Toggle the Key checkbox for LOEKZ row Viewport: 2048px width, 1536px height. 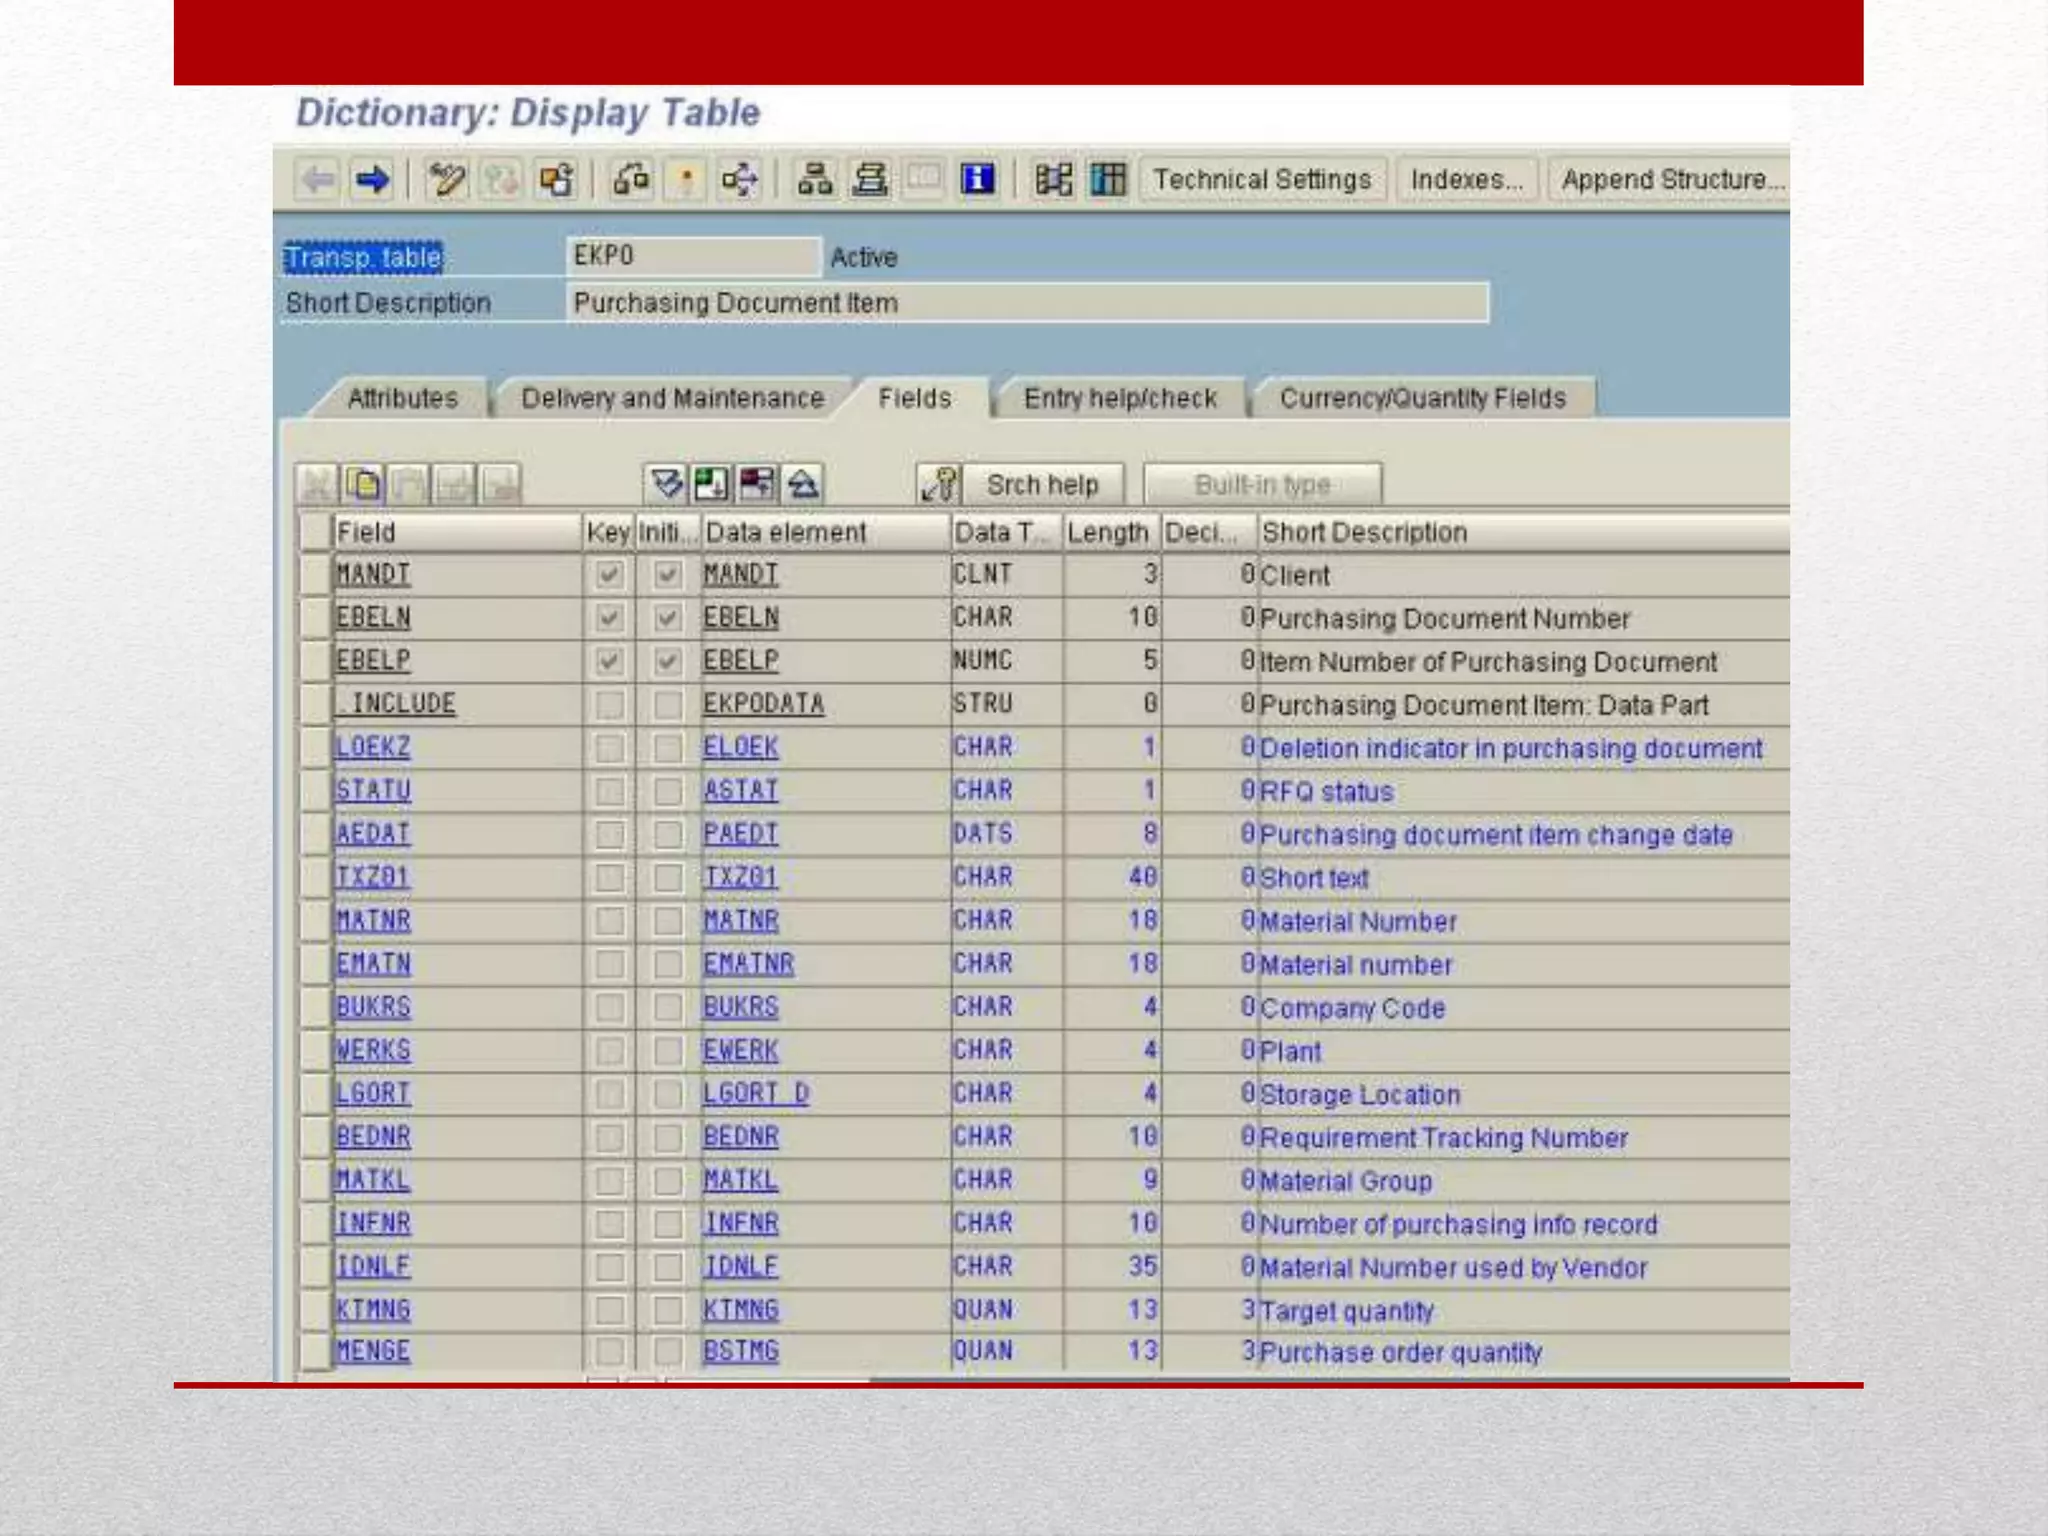[608, 748]
